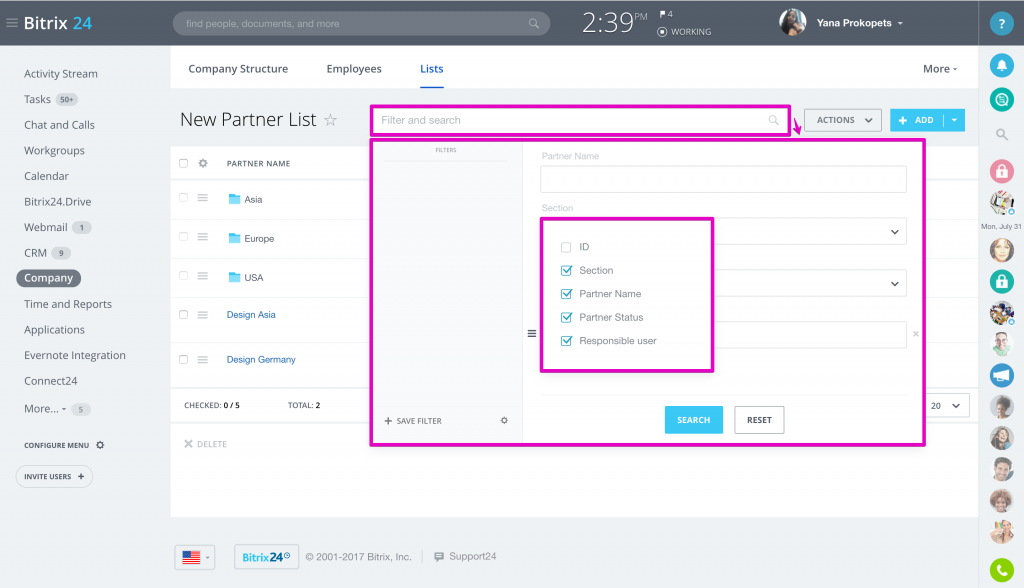Check the Europe row checkbox
The image size is (1024, 588).
tap(184, 237)
